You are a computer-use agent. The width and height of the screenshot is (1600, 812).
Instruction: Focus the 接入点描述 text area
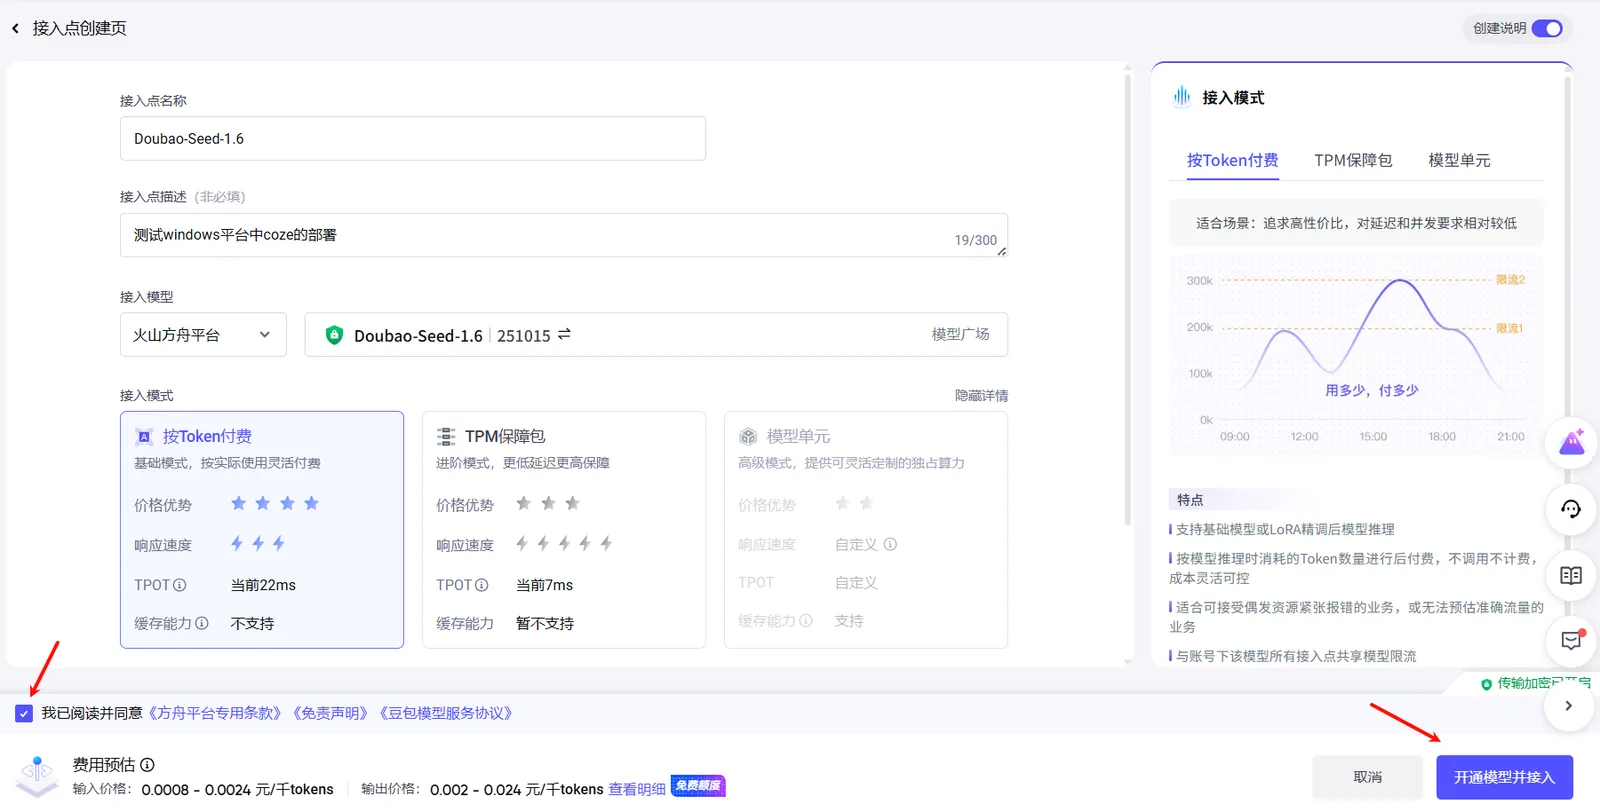564,235
